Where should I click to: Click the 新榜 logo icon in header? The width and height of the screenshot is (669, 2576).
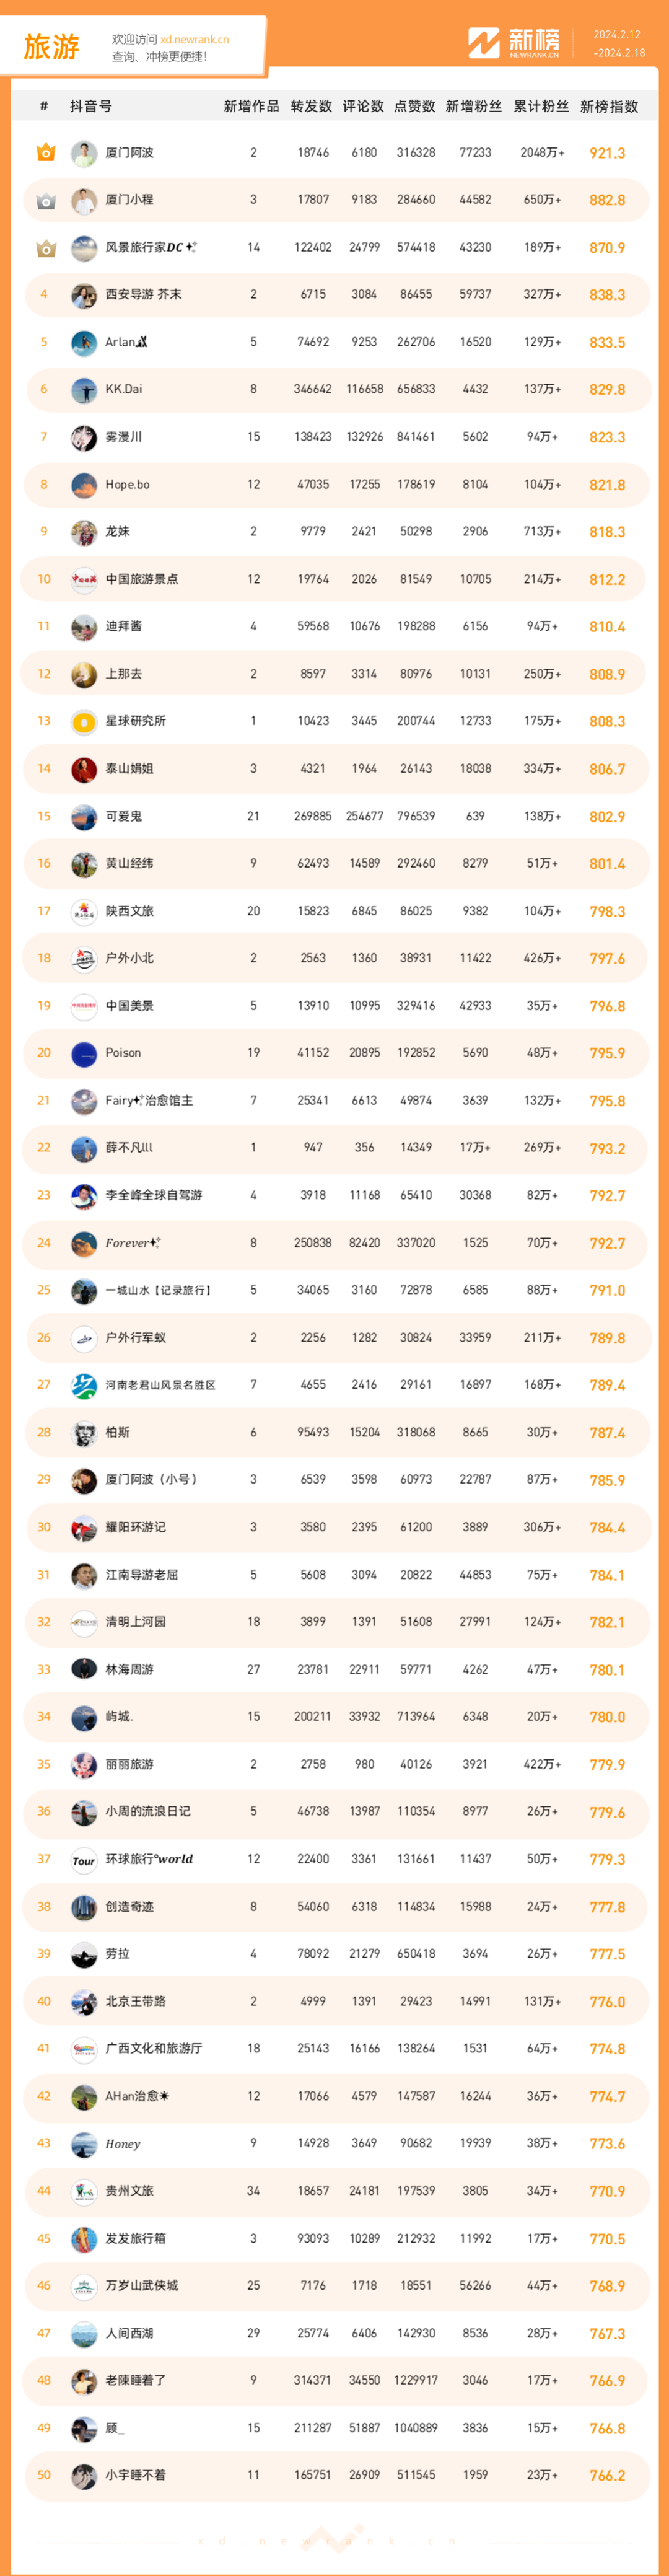484,43
